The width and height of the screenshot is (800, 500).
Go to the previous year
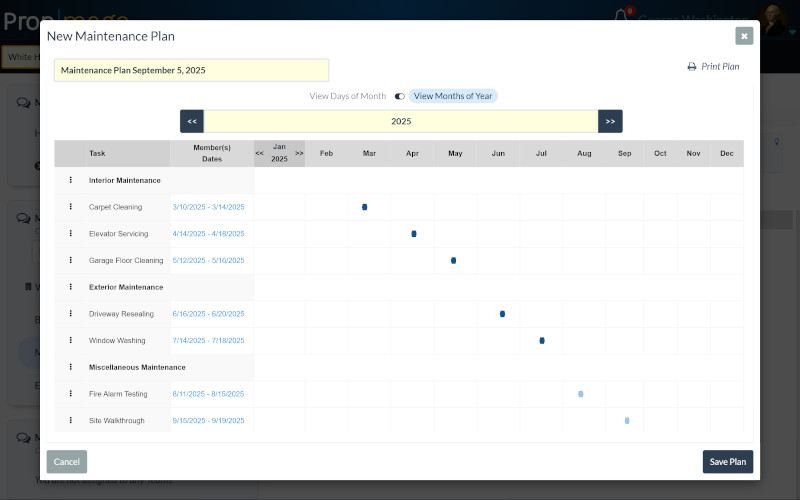click(x=192, y=121)
